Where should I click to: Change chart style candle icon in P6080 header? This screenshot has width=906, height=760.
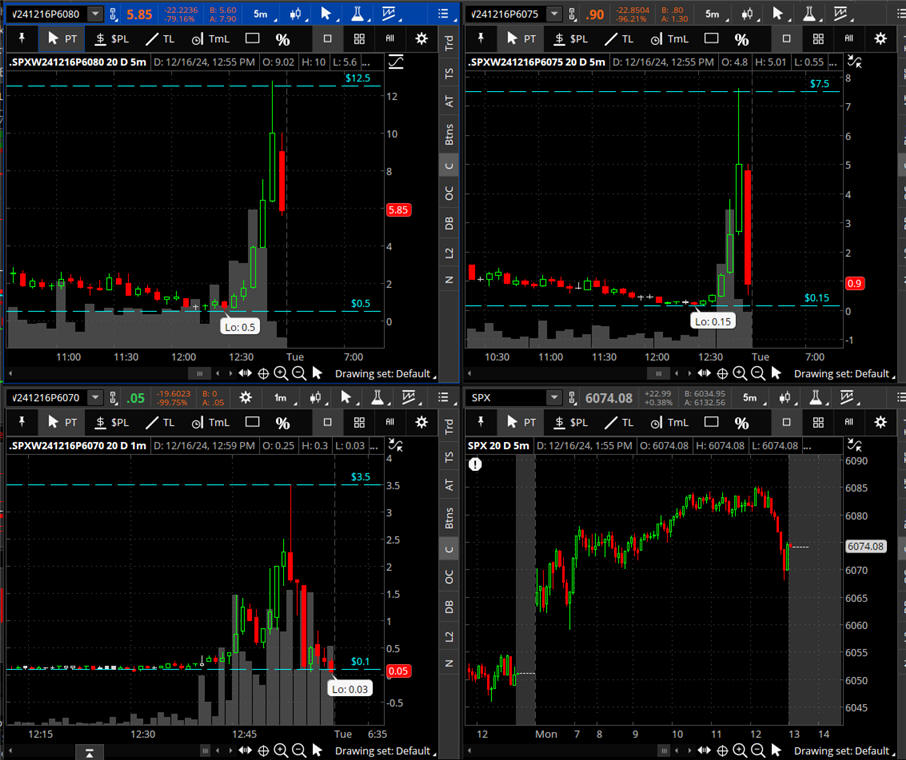(296, 14)
